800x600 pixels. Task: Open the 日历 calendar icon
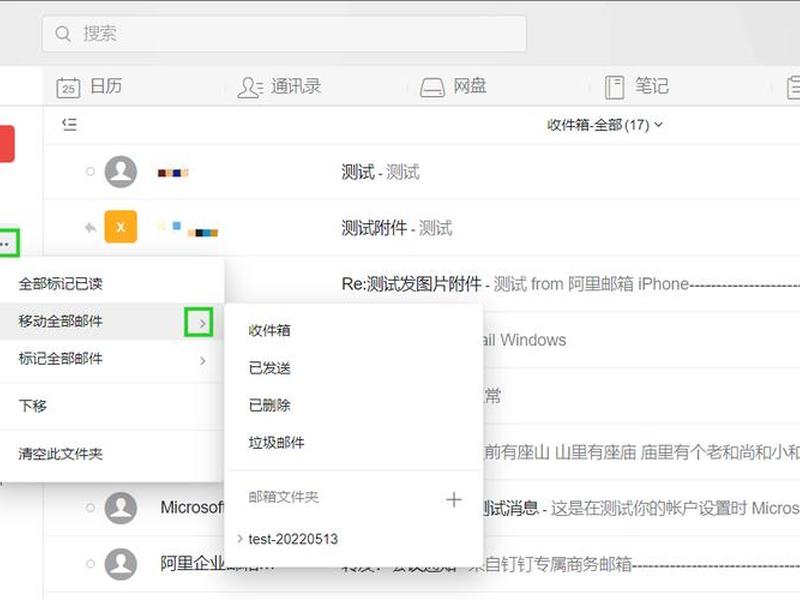pyautogui.click(x=68, y=87)
